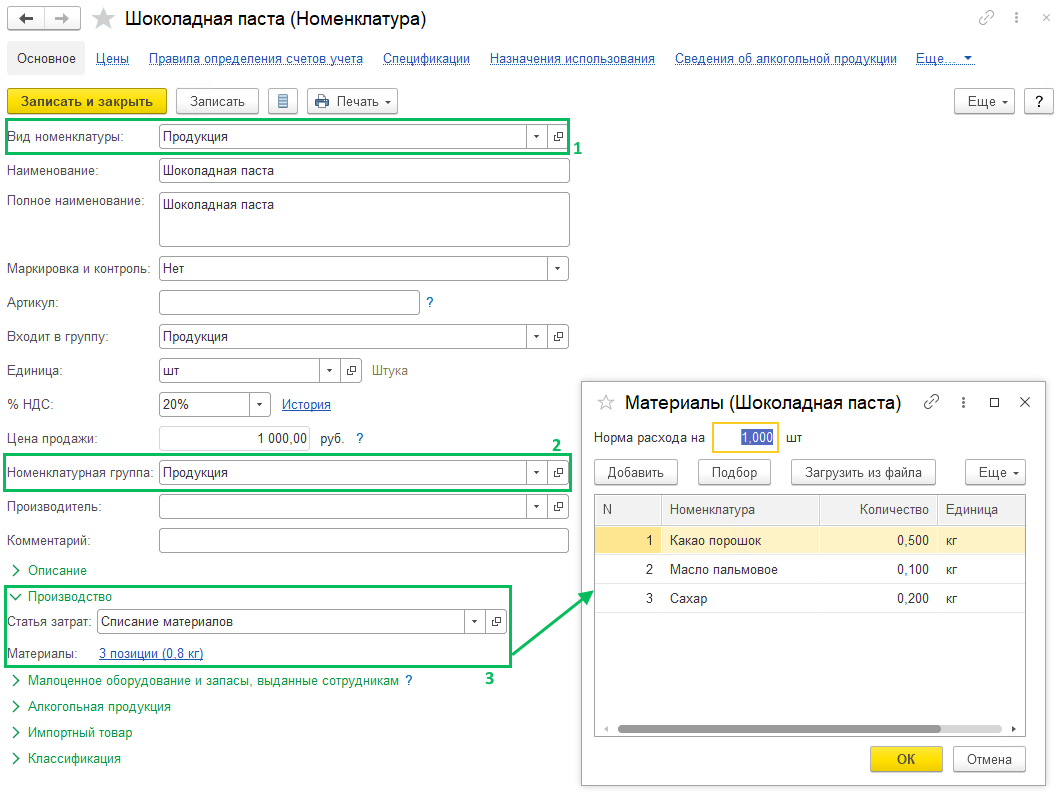Click right arrow of materials horizontal scrollbar
The width and height of the screenshot is (1057, 792).
1014,729
